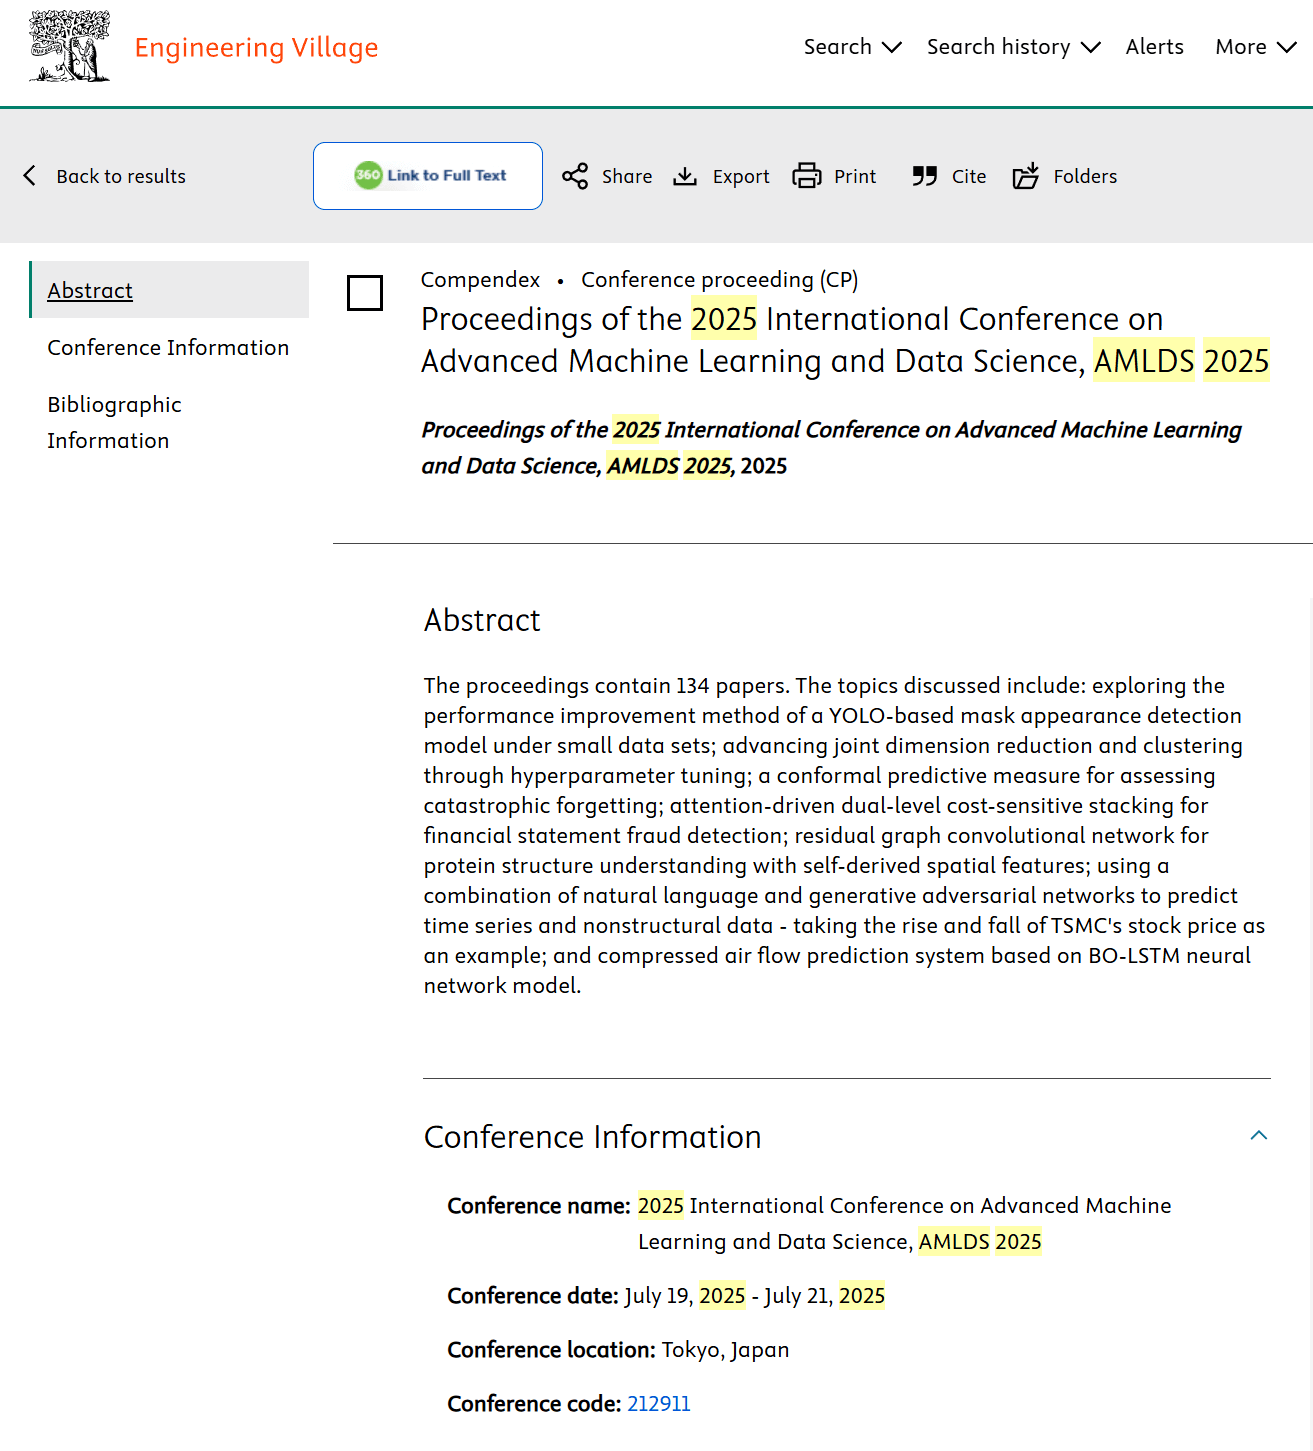
Task: Click the back arrow icon
Action: pyautogui.click(x=30, y=177)
